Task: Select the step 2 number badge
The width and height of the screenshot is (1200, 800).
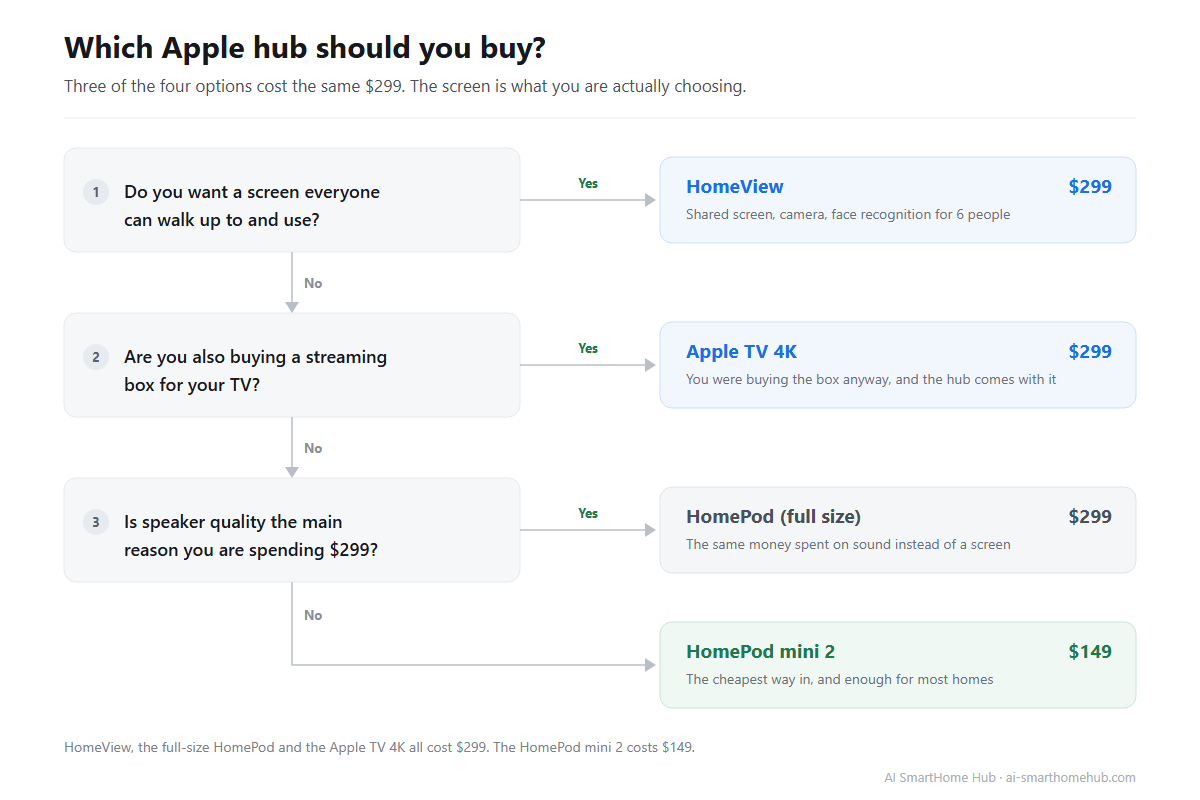Action: pos(96,357)
